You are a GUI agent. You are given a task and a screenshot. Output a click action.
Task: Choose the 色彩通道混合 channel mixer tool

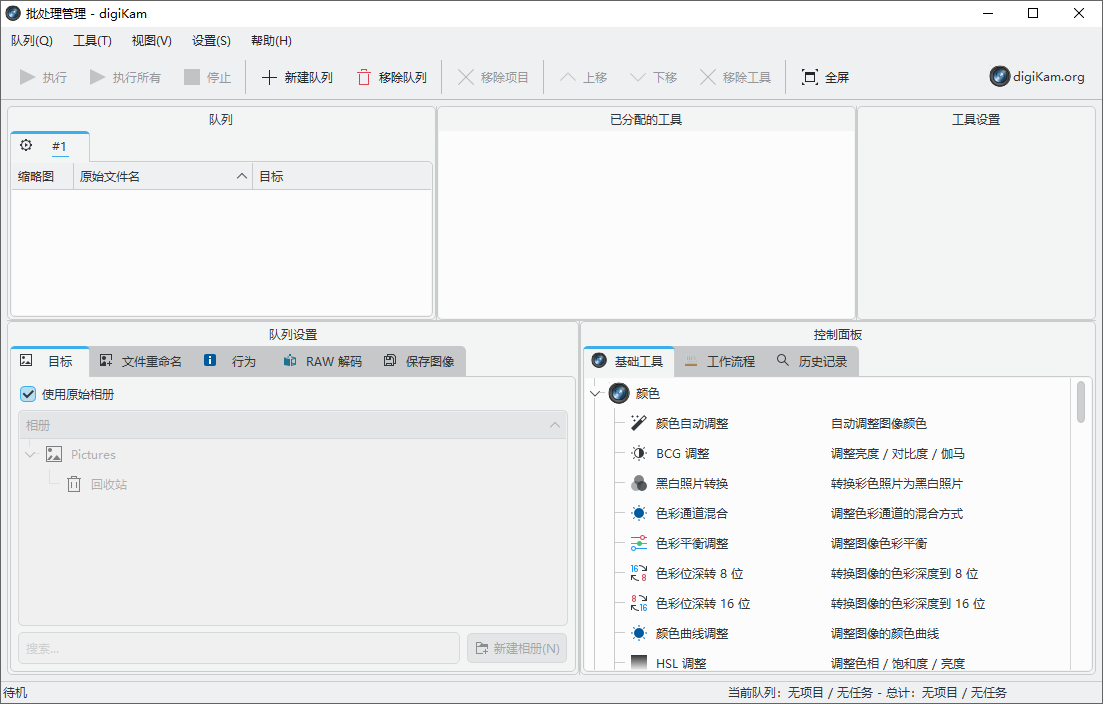click(691, 513)
